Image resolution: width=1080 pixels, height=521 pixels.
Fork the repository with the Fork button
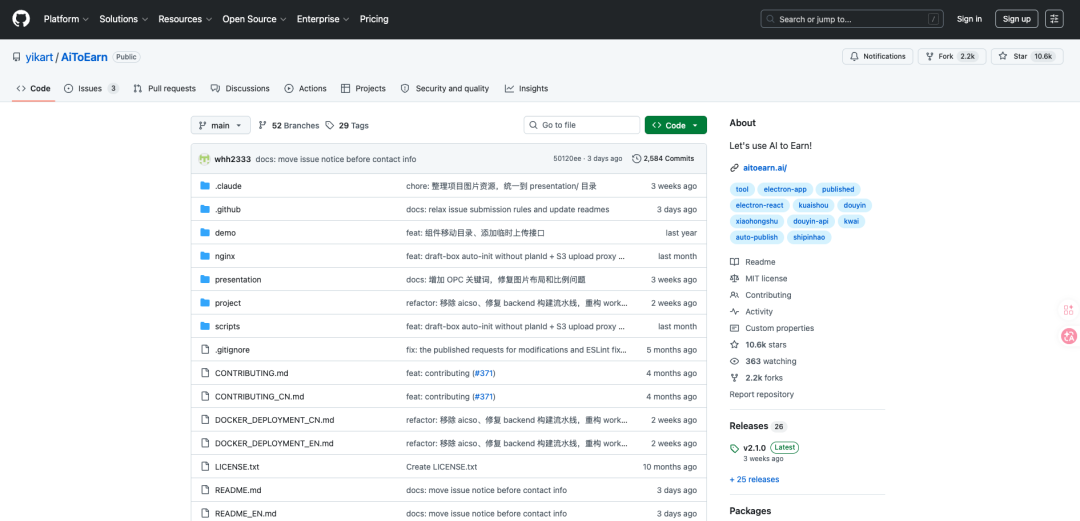click(x=952, y=57)
